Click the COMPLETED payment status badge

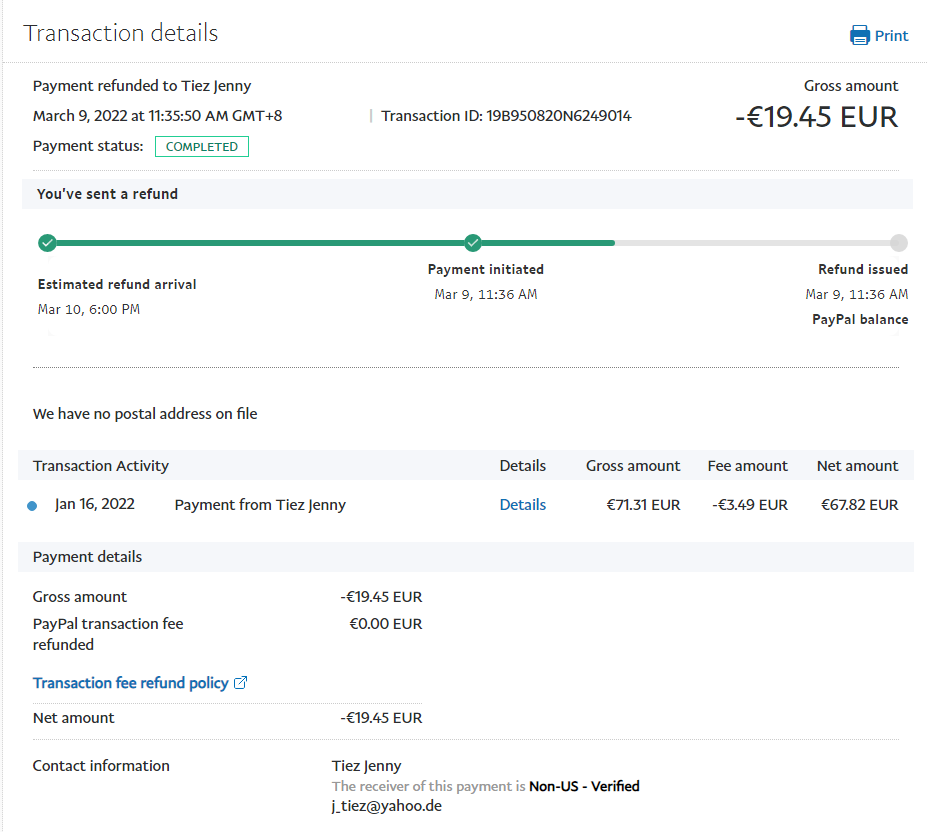click(202, 147)
